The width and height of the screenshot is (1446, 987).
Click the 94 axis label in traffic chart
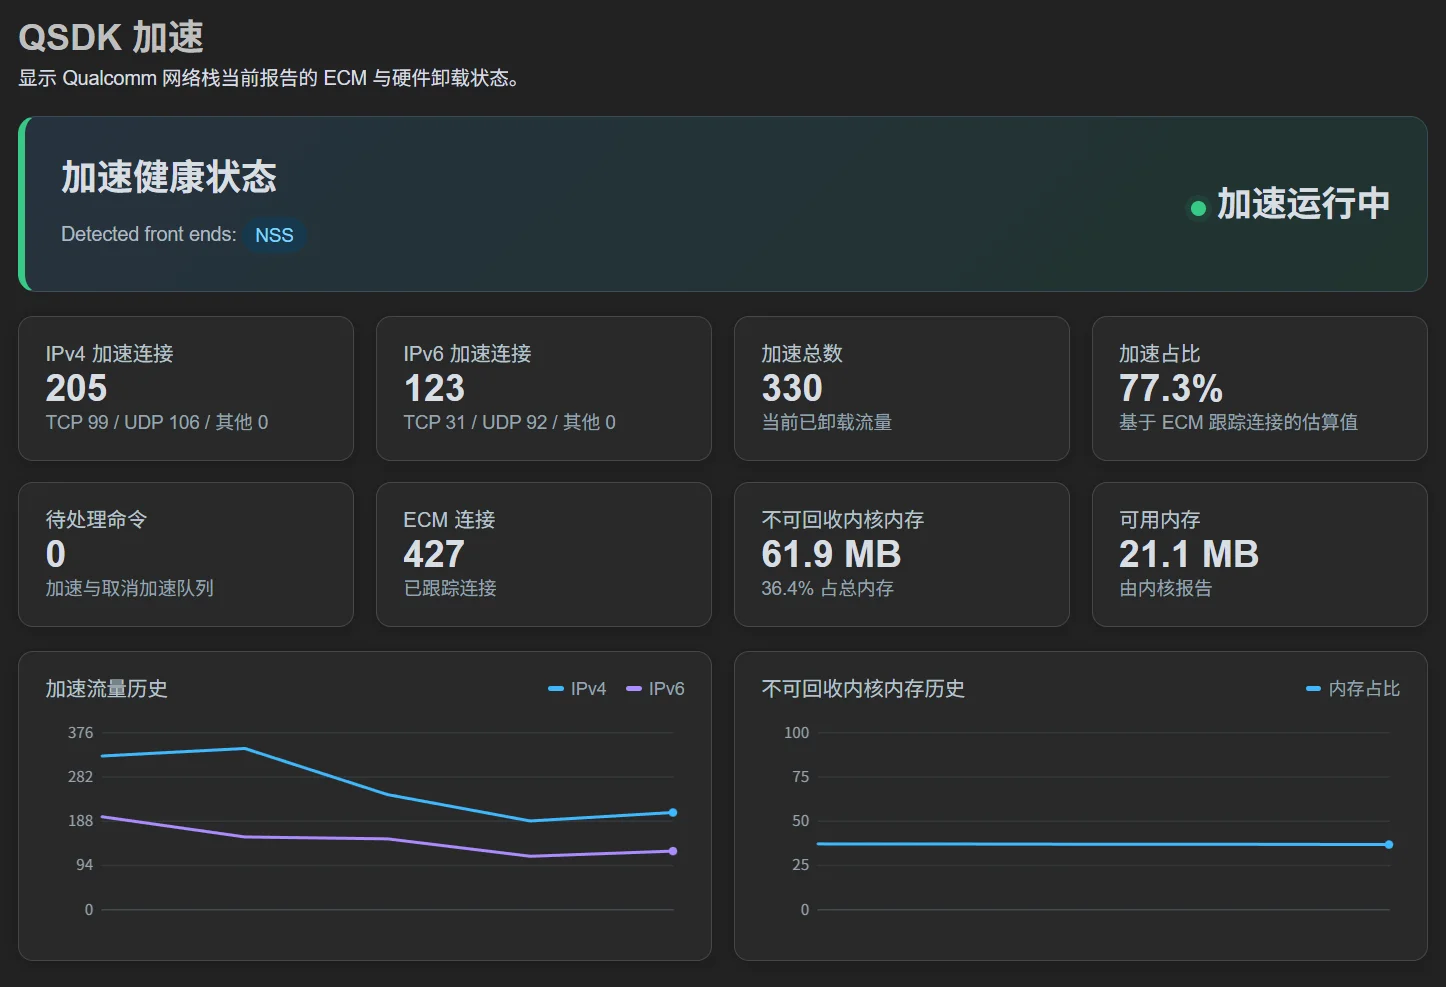click(x=85, y=865)
